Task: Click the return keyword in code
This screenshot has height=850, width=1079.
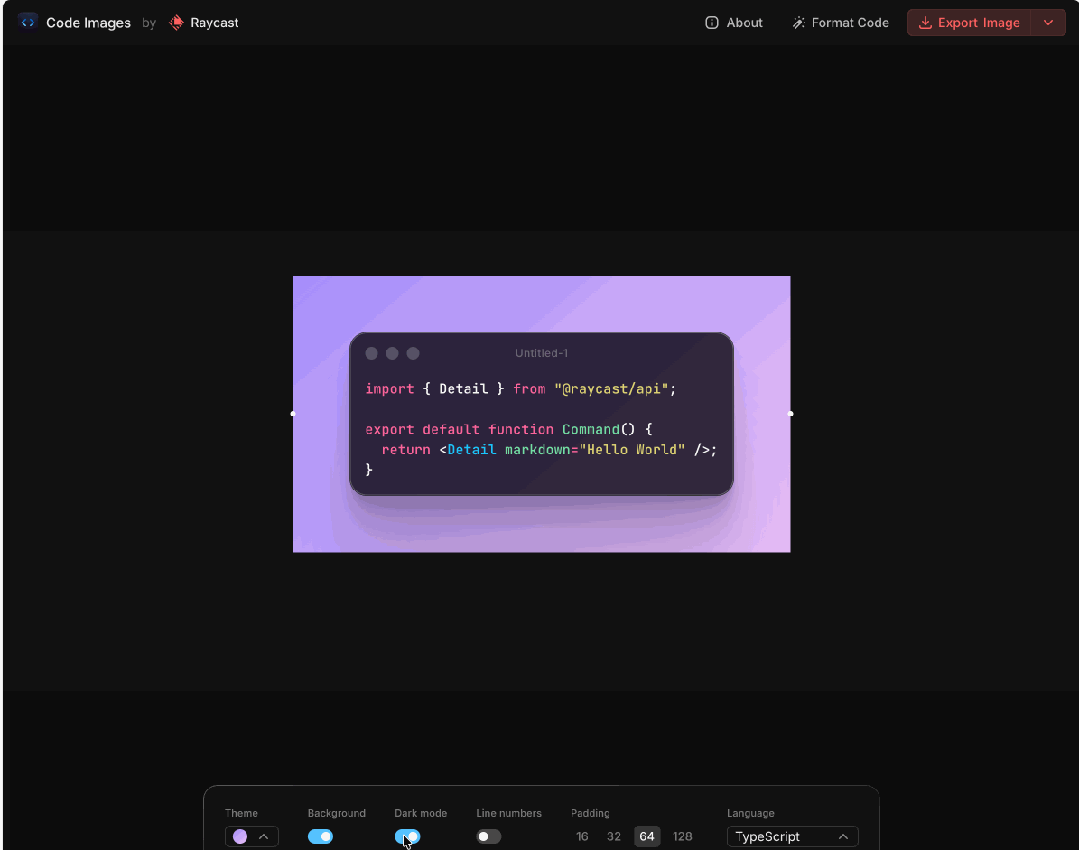Action: click(x=406, y=449)
